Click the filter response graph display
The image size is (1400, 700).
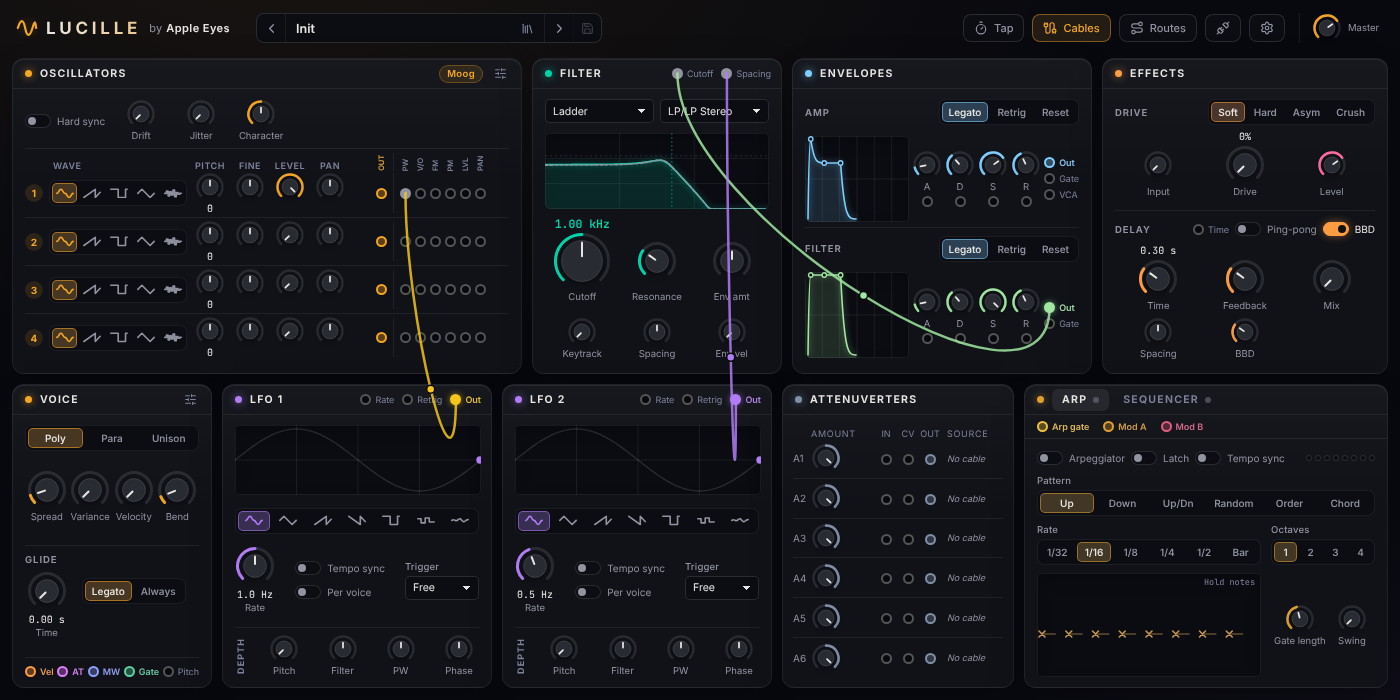[x=657, y=171]
